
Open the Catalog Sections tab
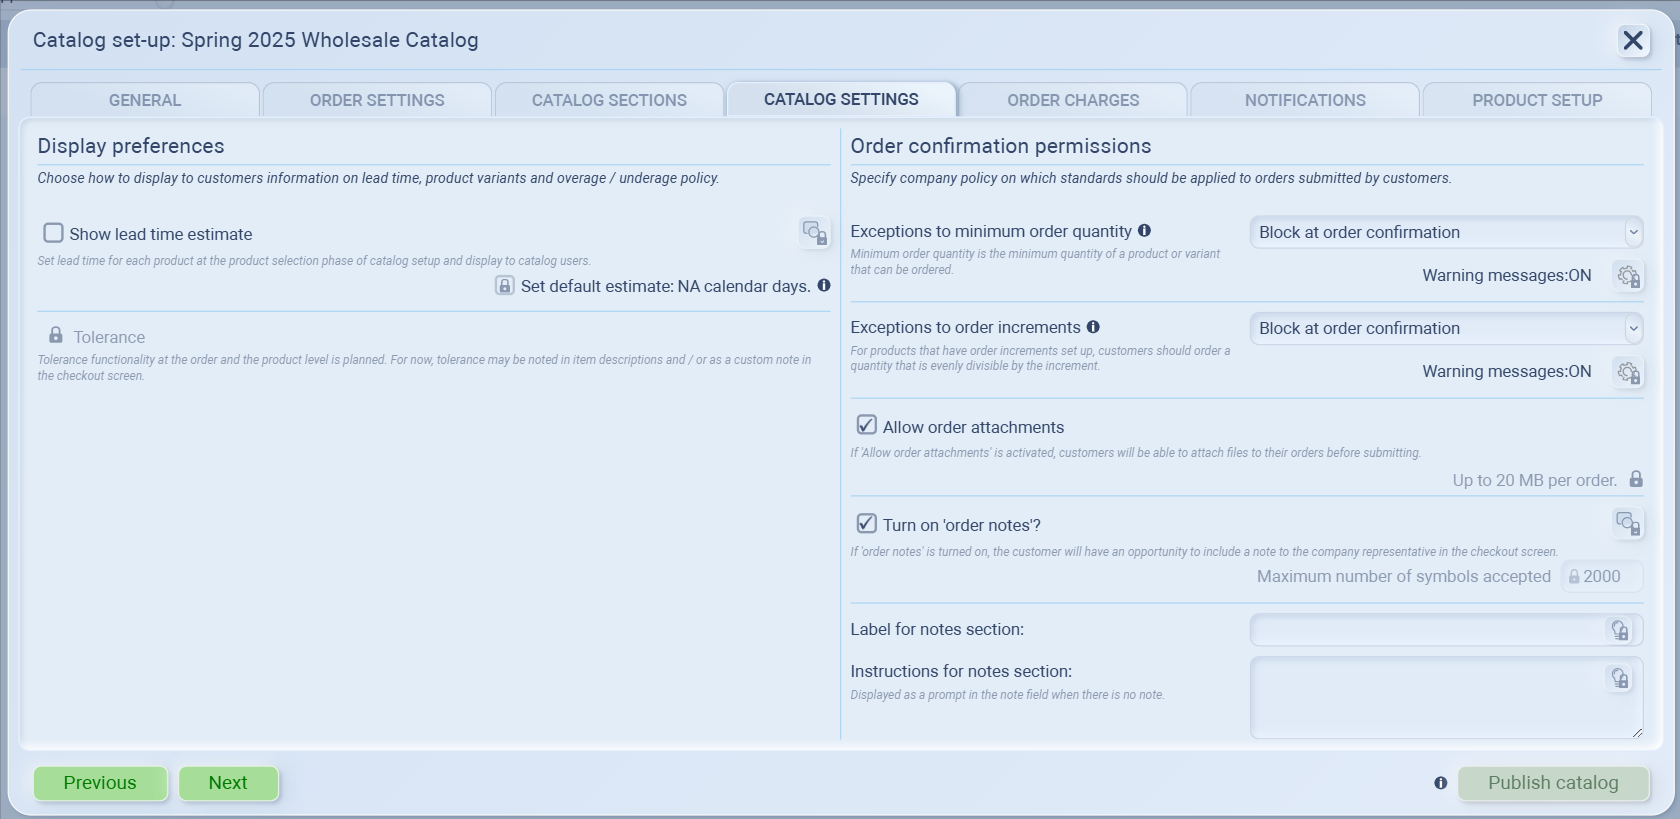click(x=609, y=100)
